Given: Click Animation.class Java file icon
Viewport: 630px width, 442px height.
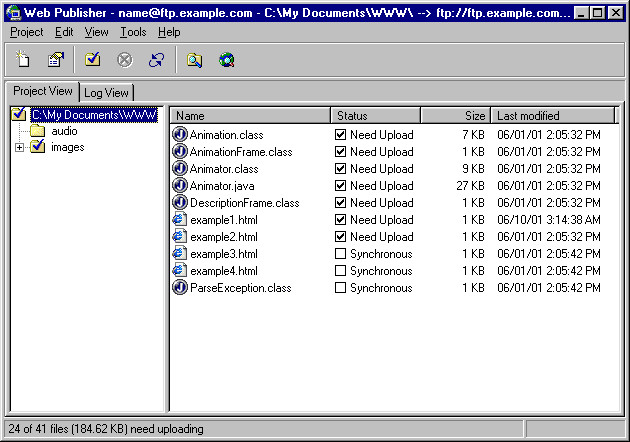Looking at the screenshot, I should point(180,134).
